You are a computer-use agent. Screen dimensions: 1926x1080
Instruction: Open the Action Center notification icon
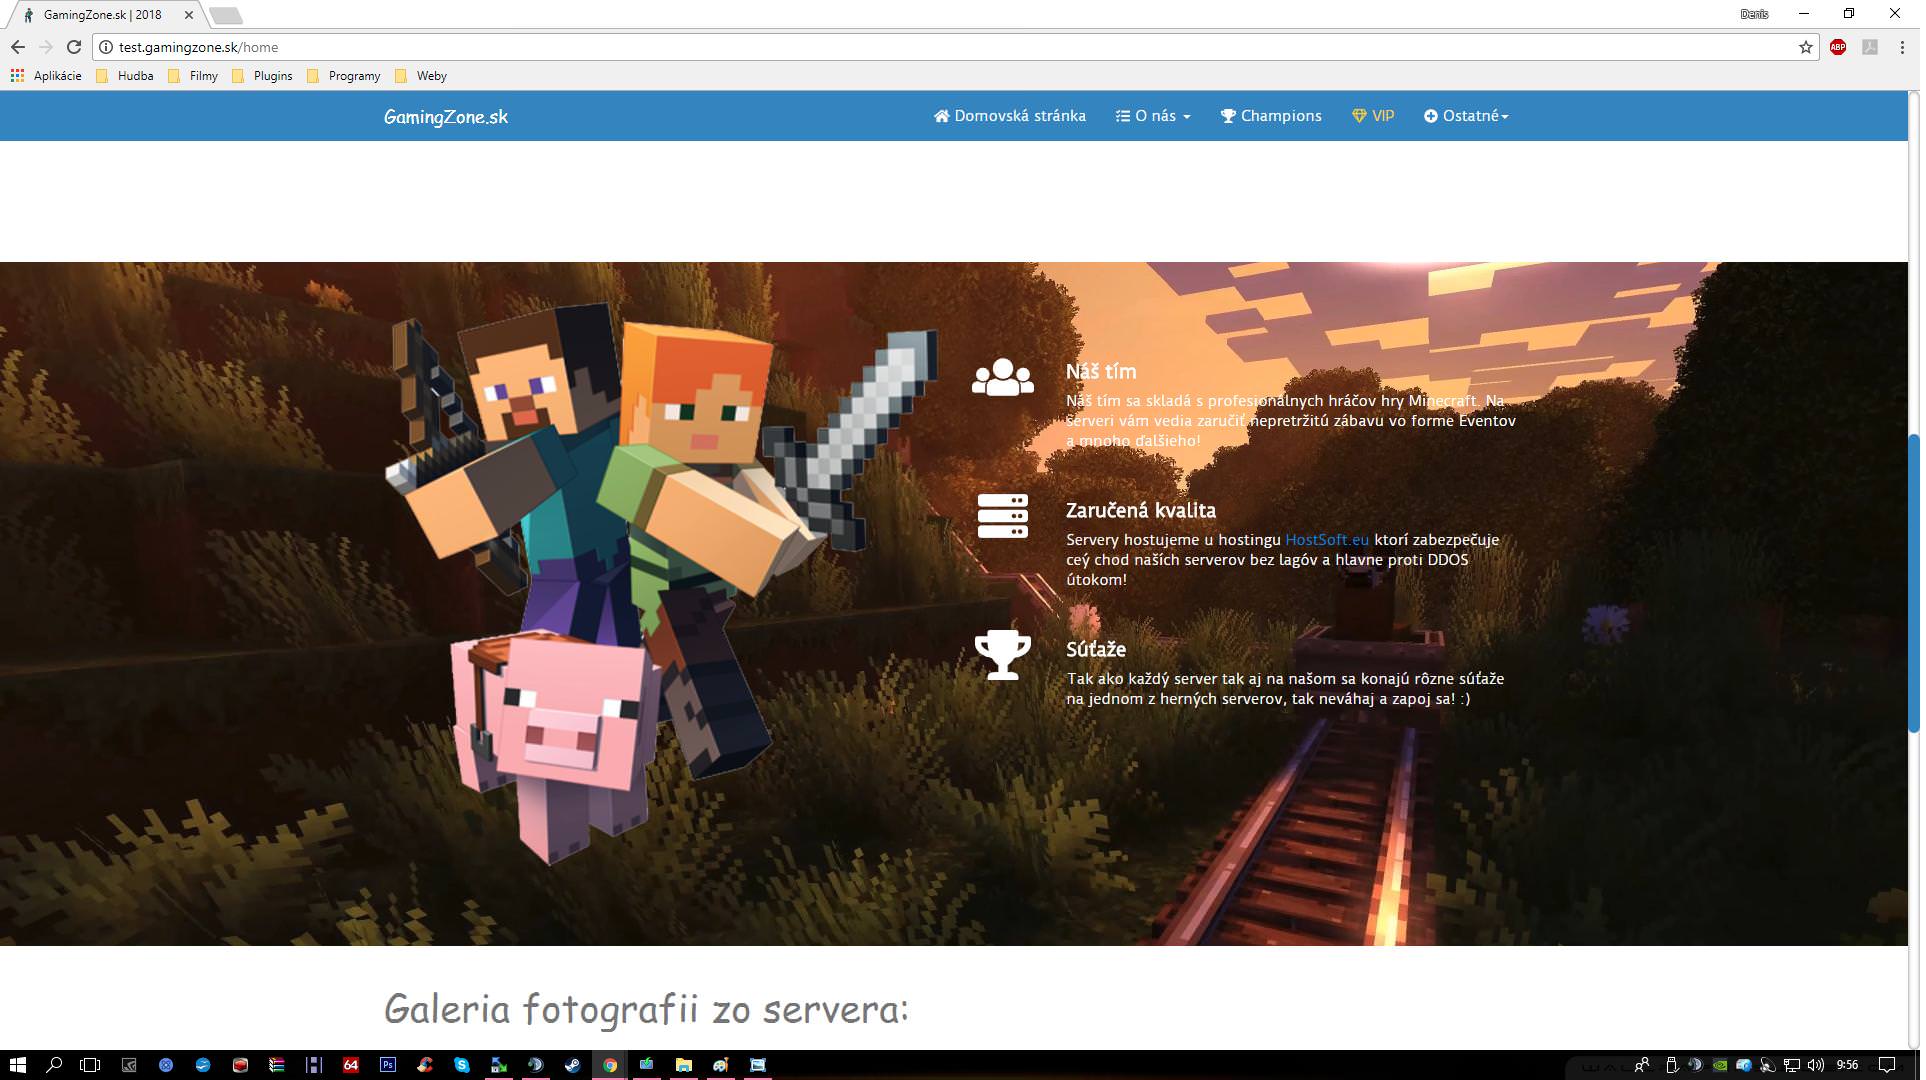[x=1886, y=1066]
